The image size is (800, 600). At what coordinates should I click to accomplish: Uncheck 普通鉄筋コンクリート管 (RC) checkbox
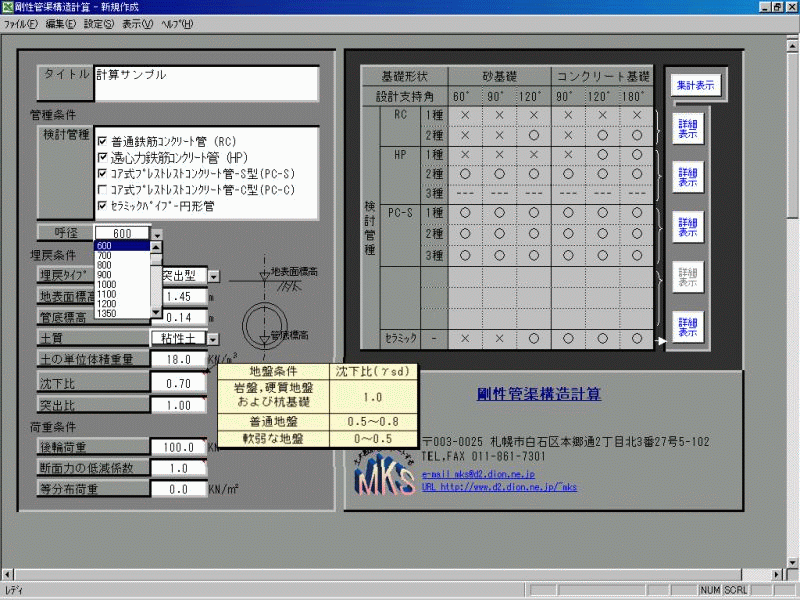(102, 142)
